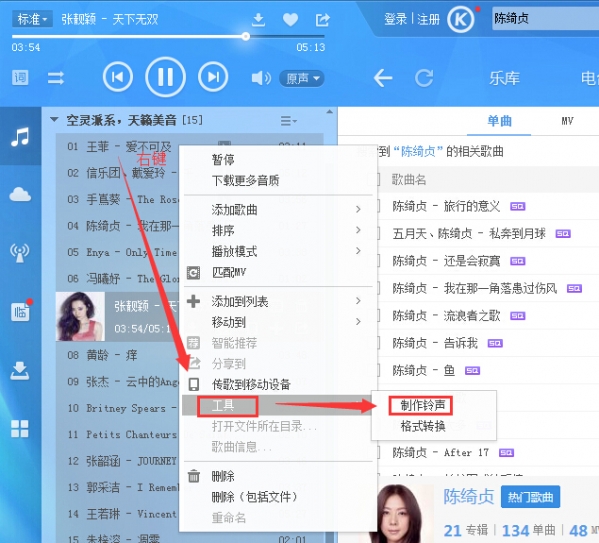Viewport: 599px width, 543px height.
Task: Change playback order with the shuffle arrows icon
Action: pos(56,78)
